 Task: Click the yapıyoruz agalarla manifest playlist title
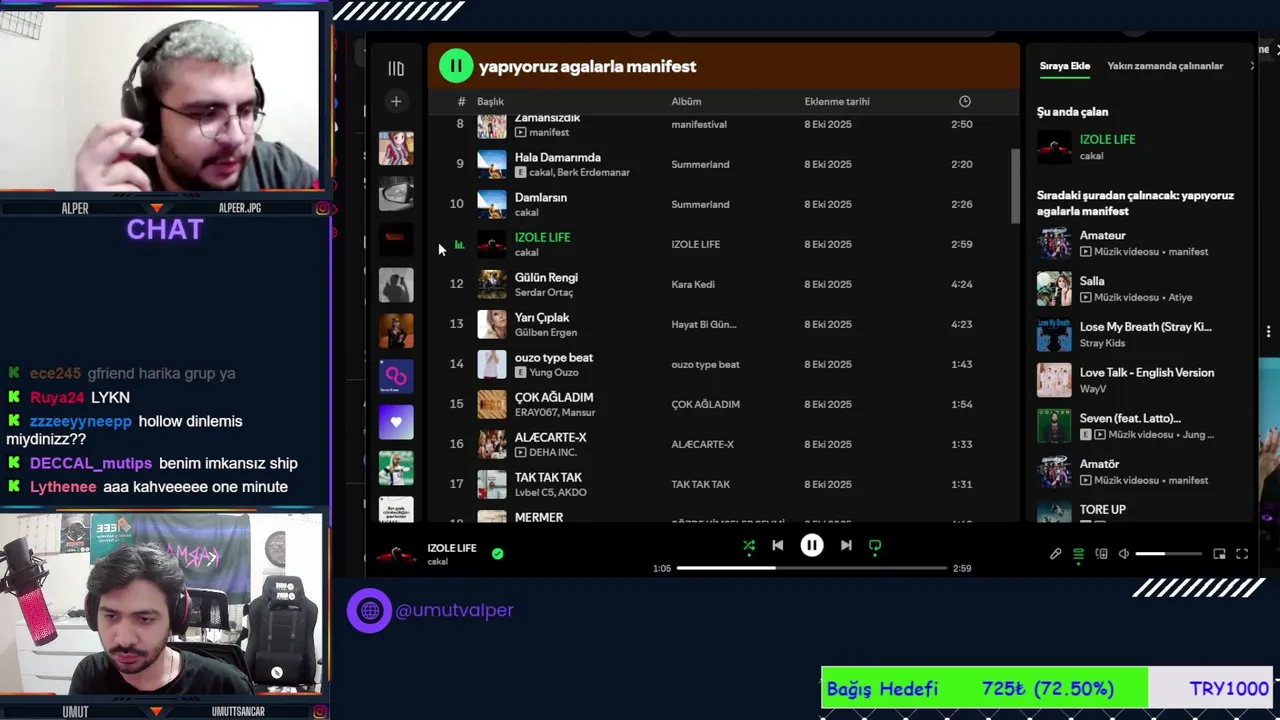click(x=587, y=66)
